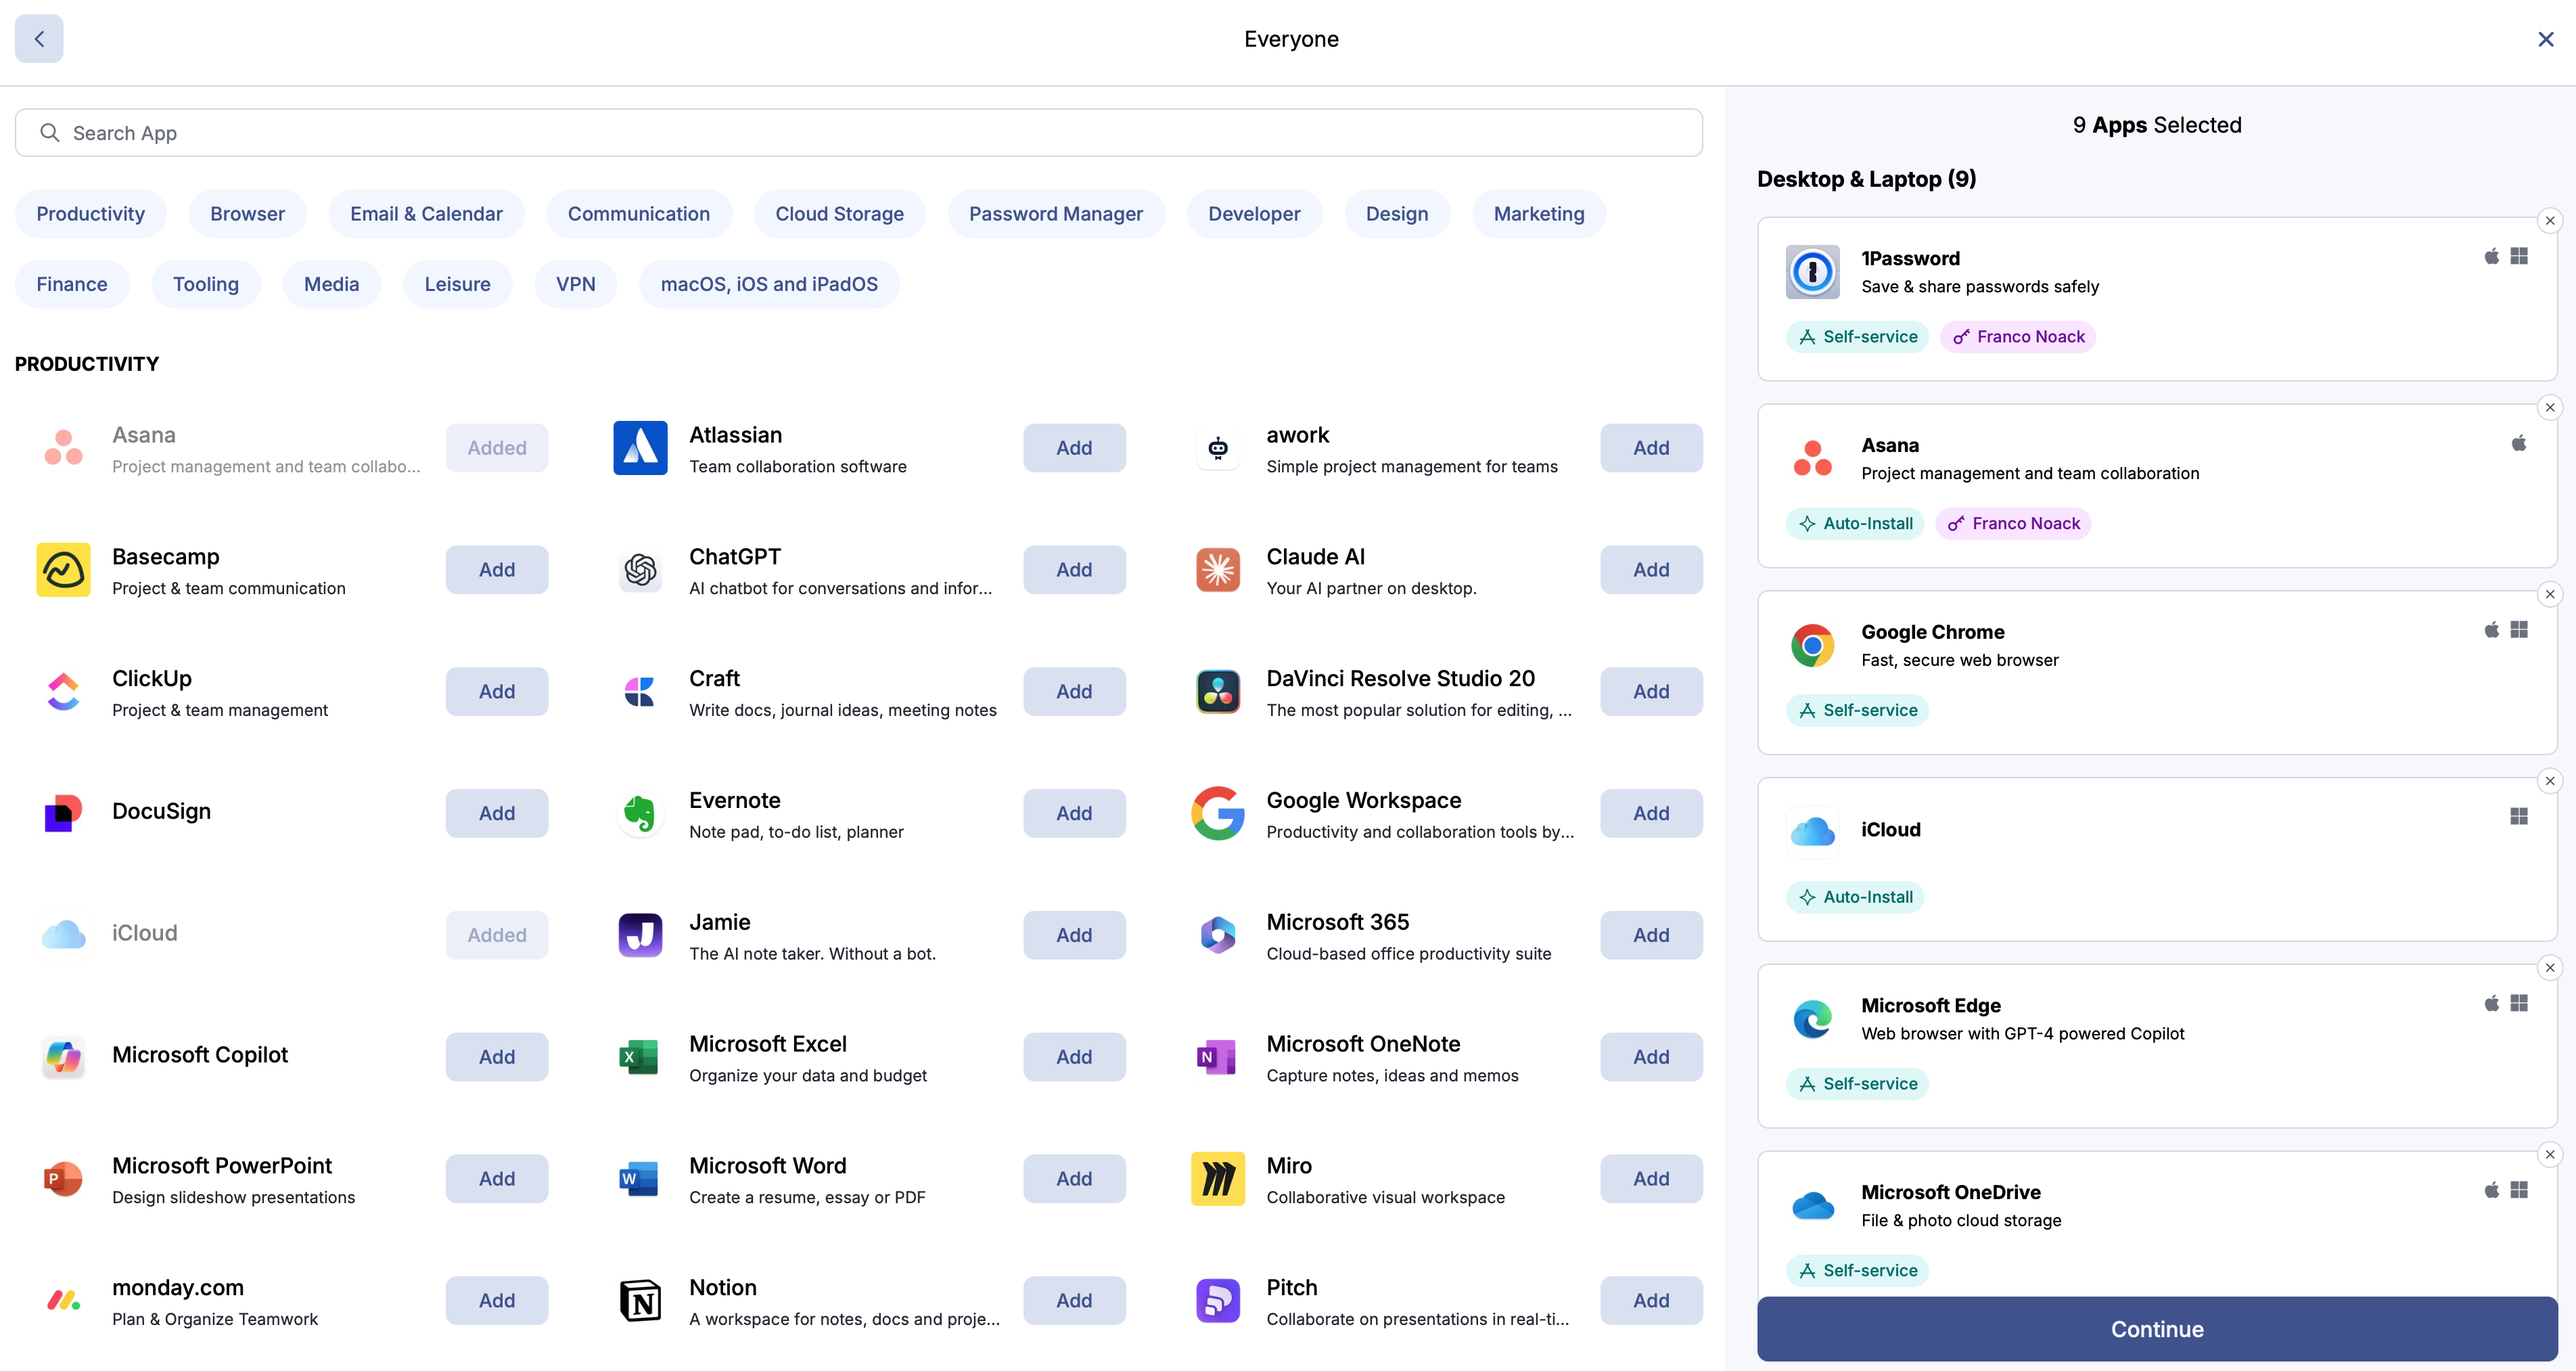Viewport: 2576px width, 1371px height.
Task: Click the Auto-Install tag on Asana
Action: coord(1855,524)
